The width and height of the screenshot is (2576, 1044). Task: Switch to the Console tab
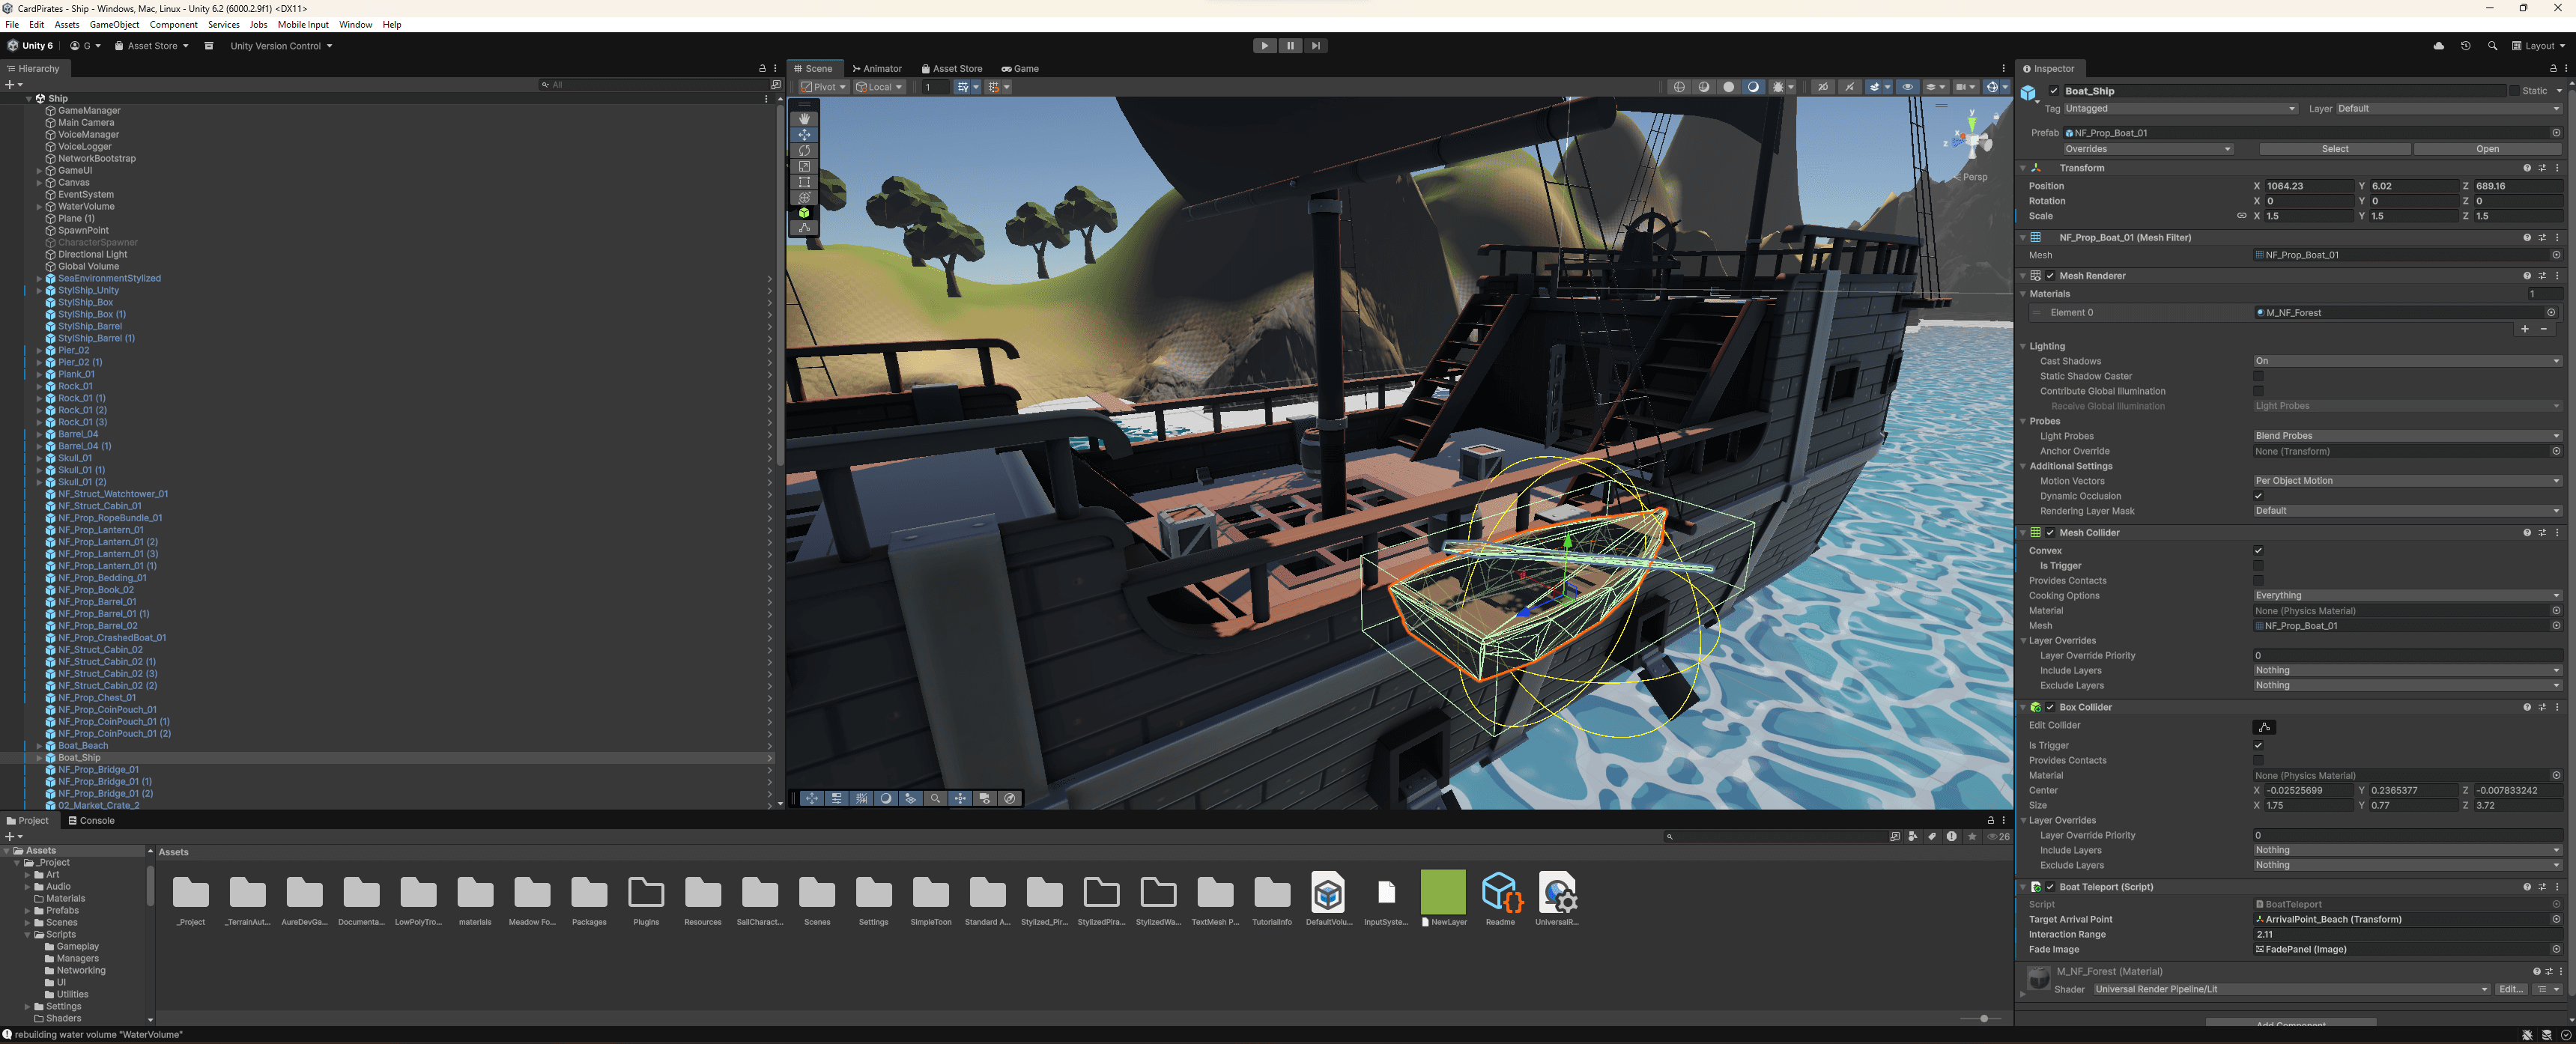pyautogui.click(x=95, y=820)
